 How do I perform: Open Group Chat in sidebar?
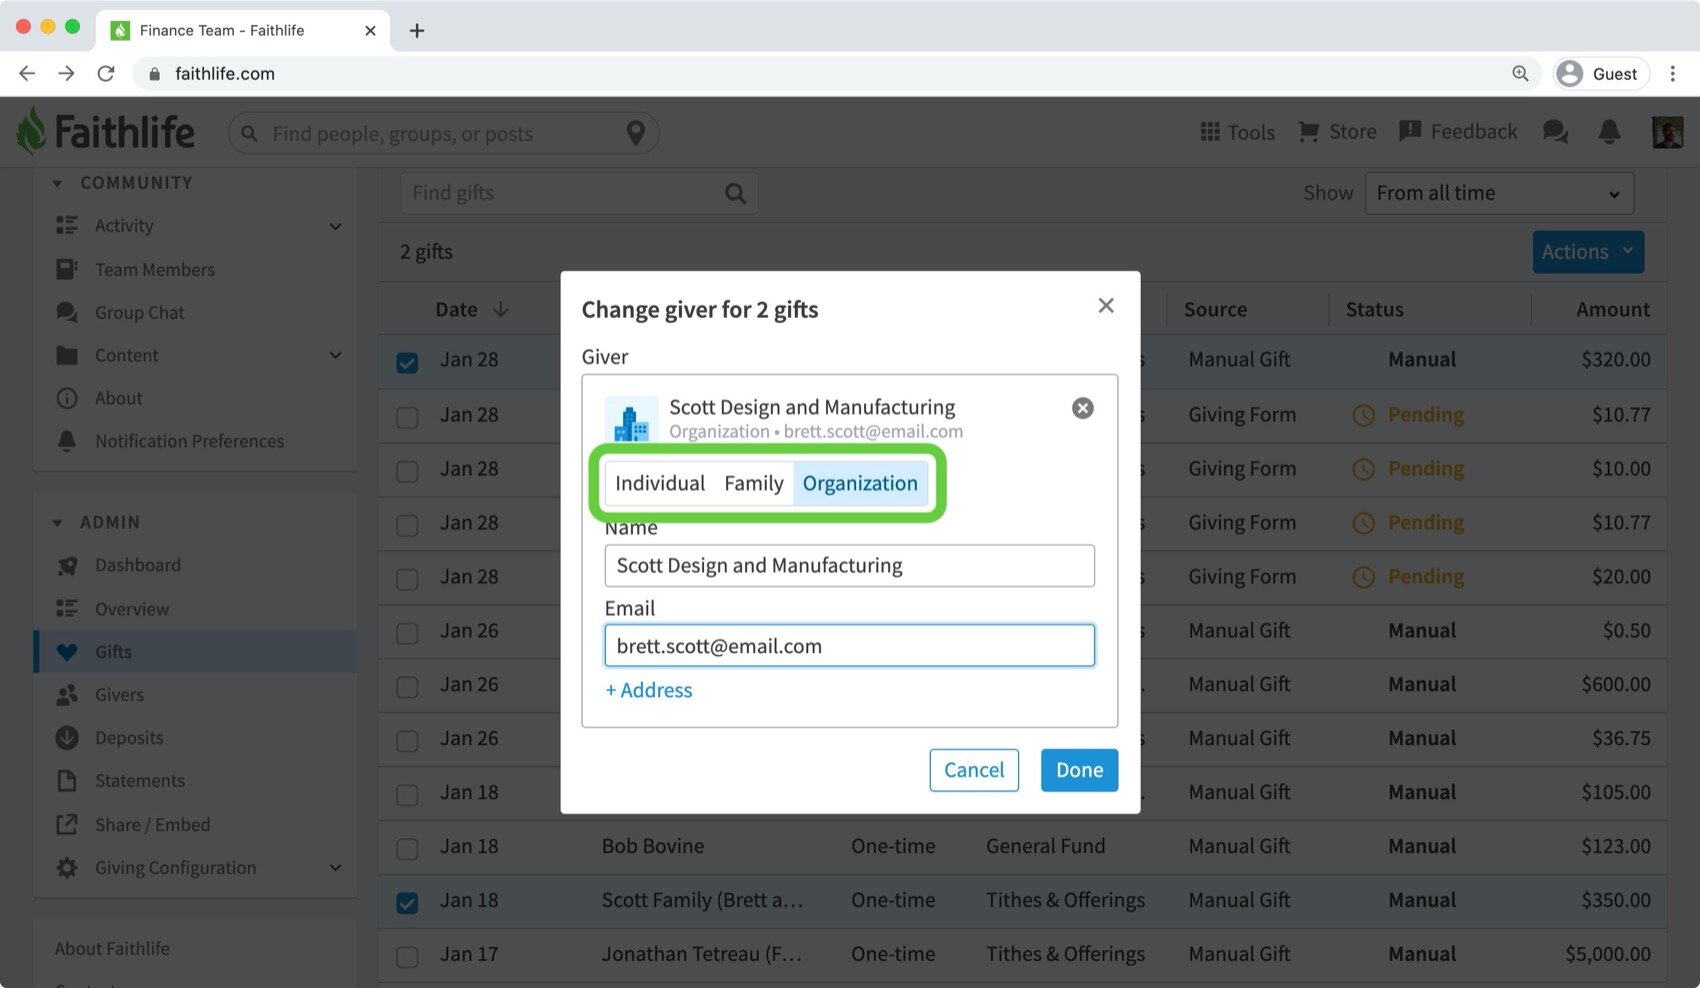click(140, 313)
